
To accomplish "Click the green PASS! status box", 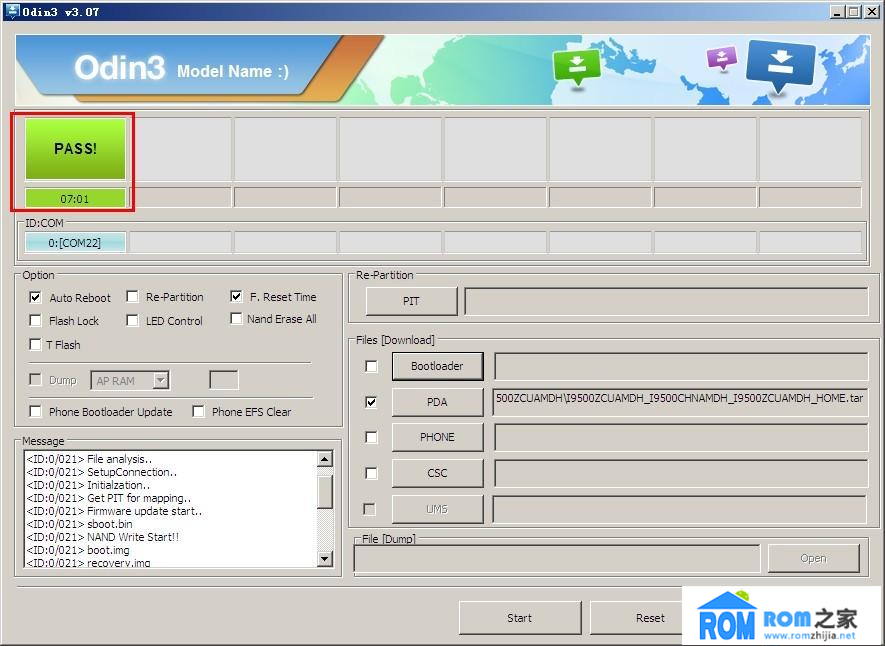I will click(x=75, y=148).
